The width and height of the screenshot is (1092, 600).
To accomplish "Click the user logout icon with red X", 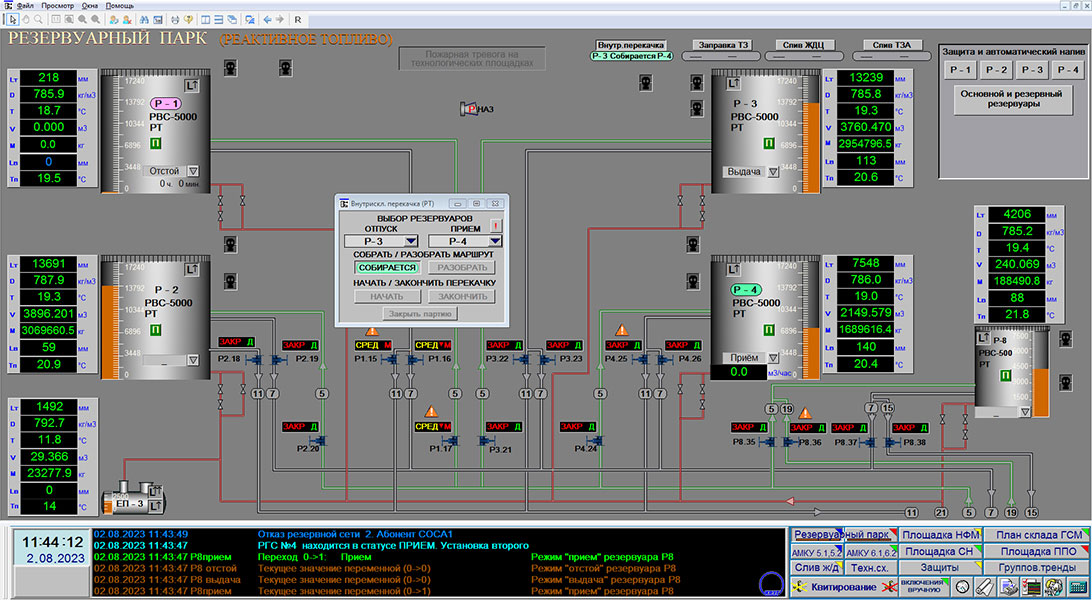I will tap(127, 19).
